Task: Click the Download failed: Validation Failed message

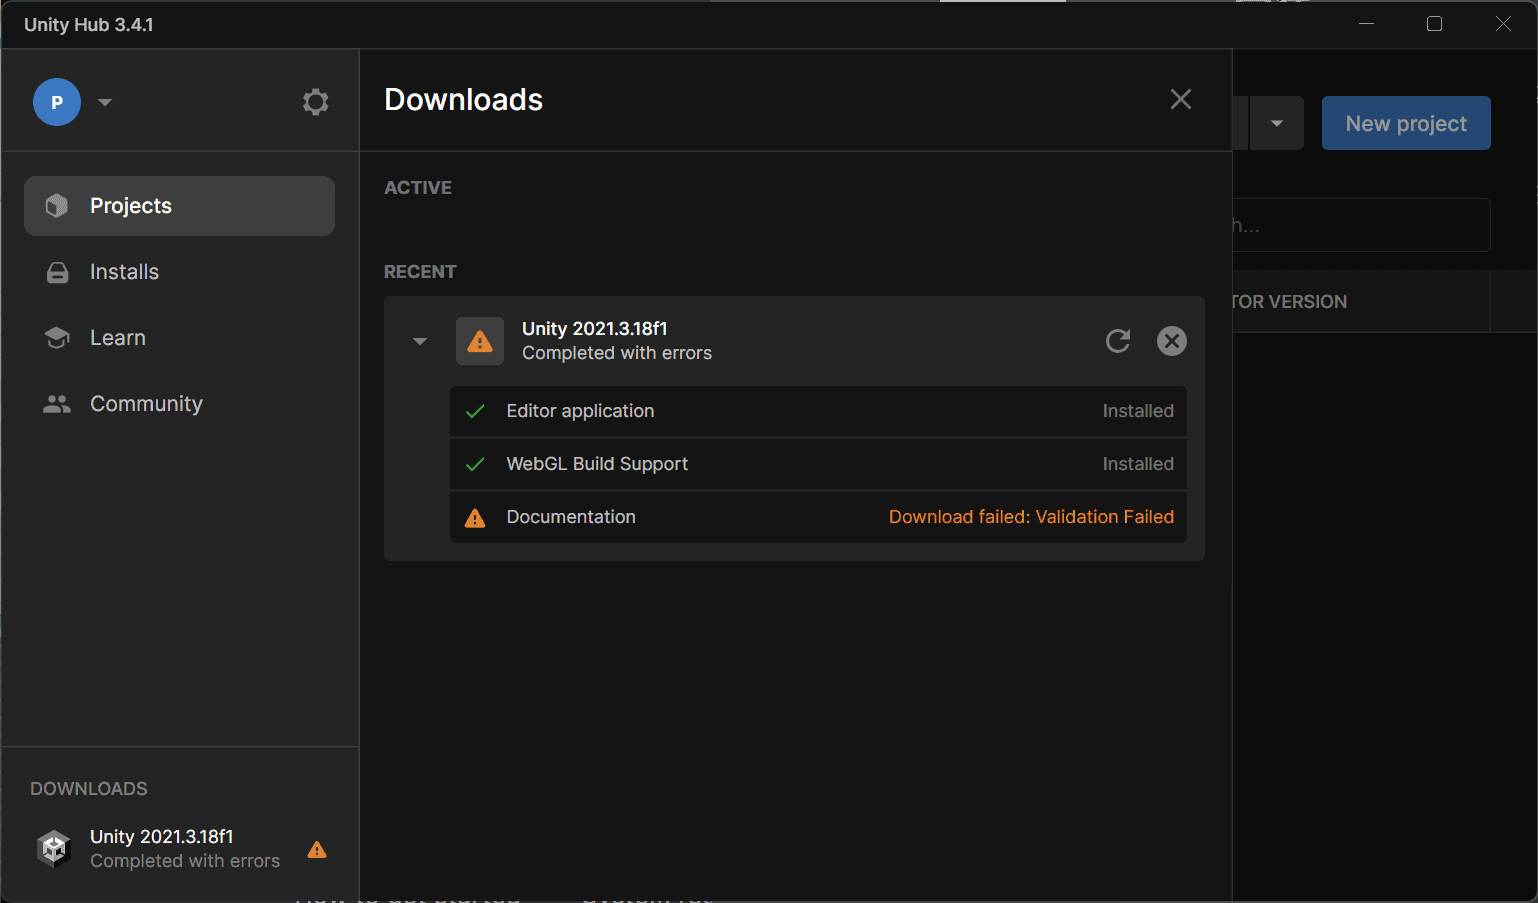Action: click(1030, 517)
